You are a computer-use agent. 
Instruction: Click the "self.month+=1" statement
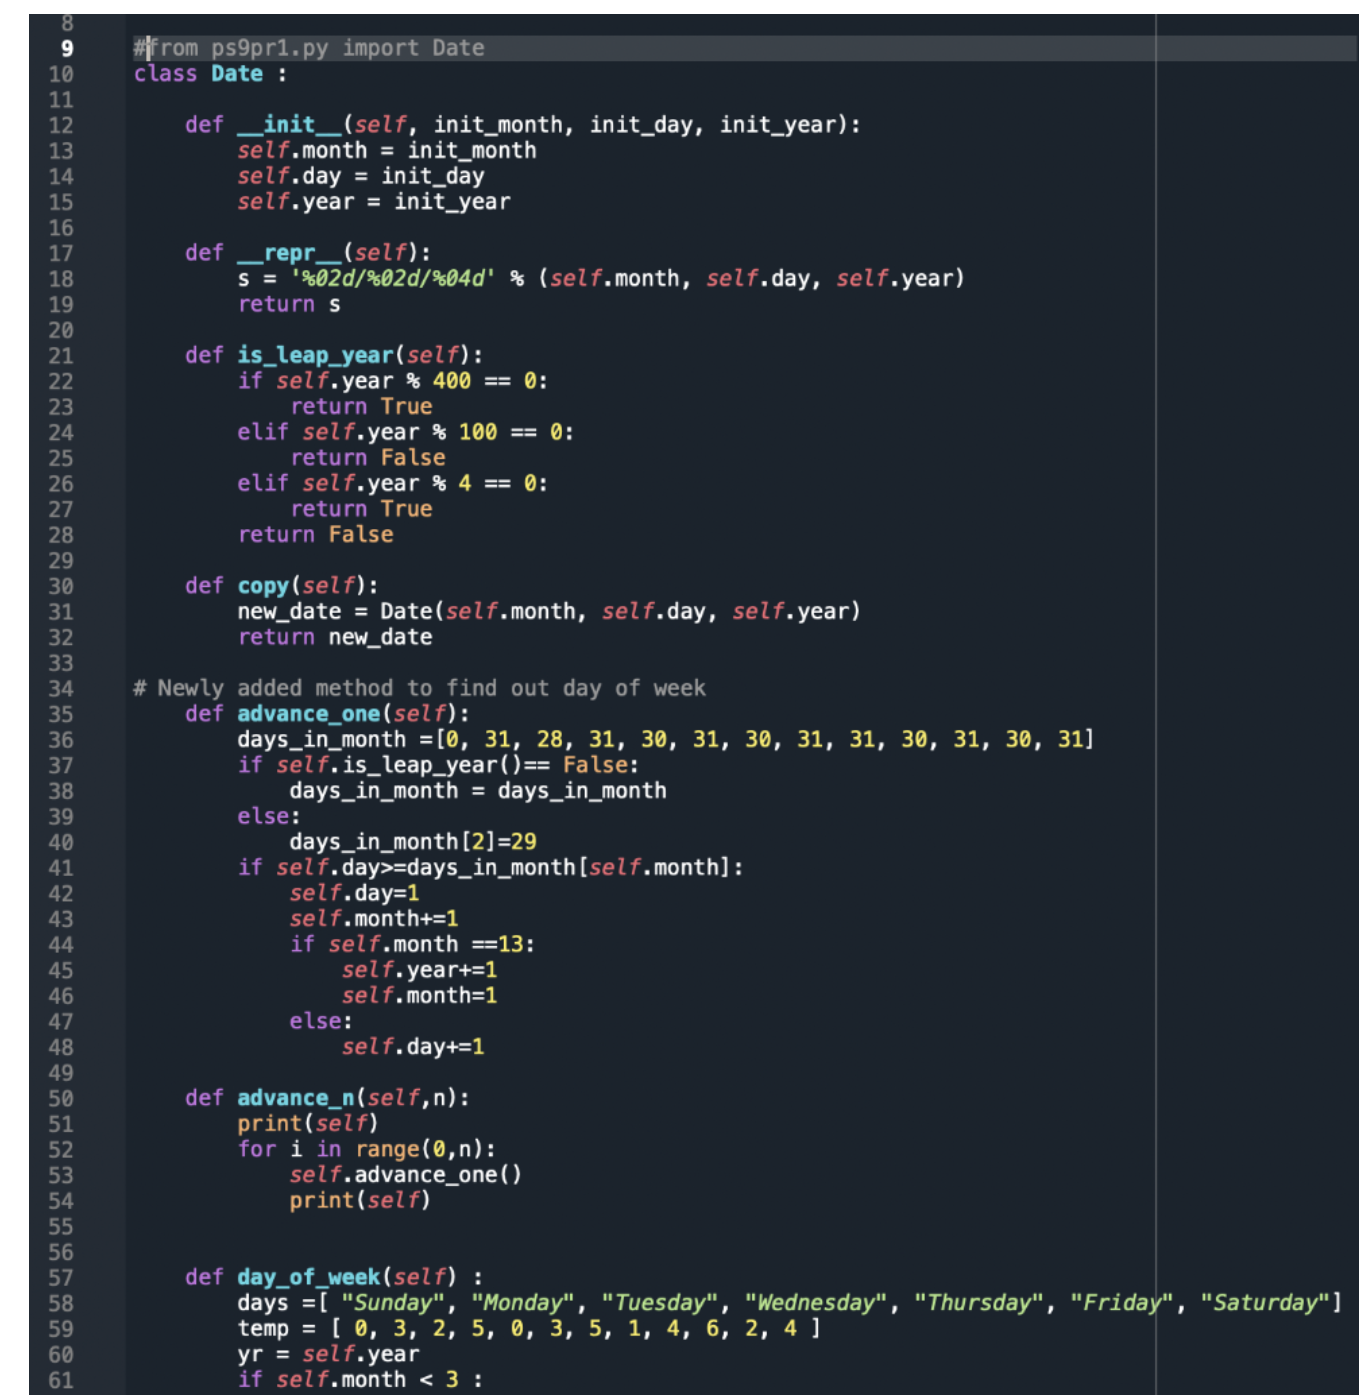tap(374, 919)
